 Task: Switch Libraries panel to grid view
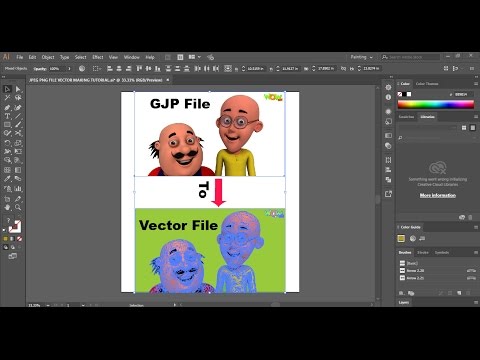point(464,128)
